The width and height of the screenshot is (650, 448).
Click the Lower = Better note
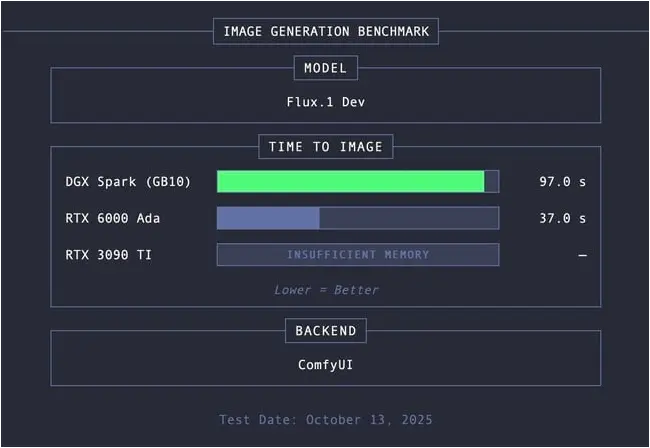point(326,290)
